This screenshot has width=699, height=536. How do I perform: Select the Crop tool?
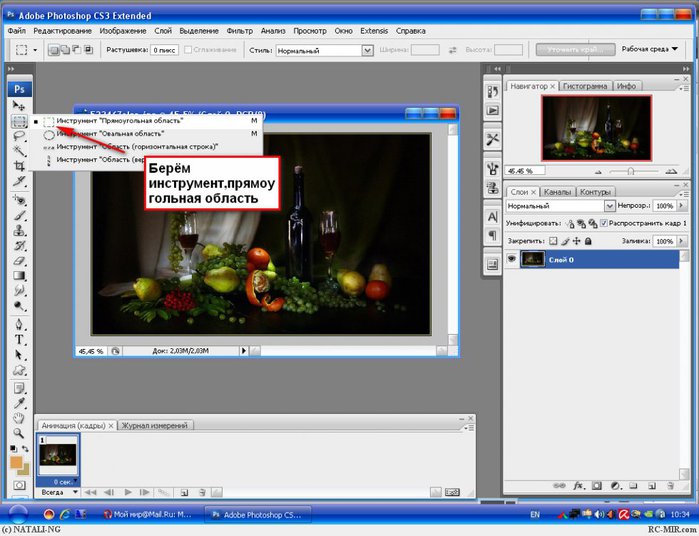click(19, 166)
